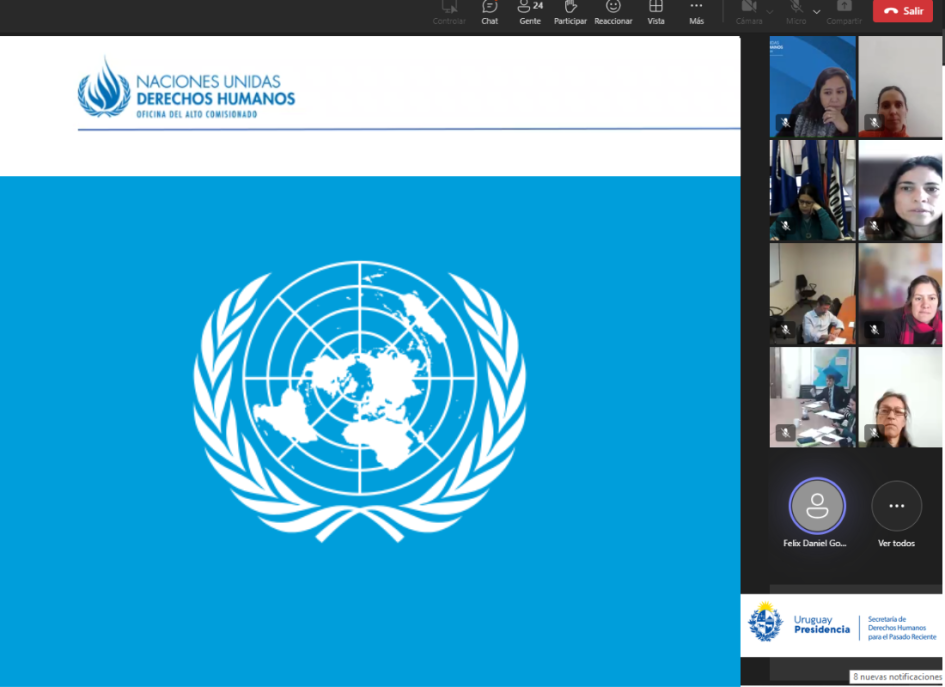The height and width of the screenshot is (687, 945).
Task: Open the 8 nuevas notificaciones popup
Action: (x=897, y=677)
